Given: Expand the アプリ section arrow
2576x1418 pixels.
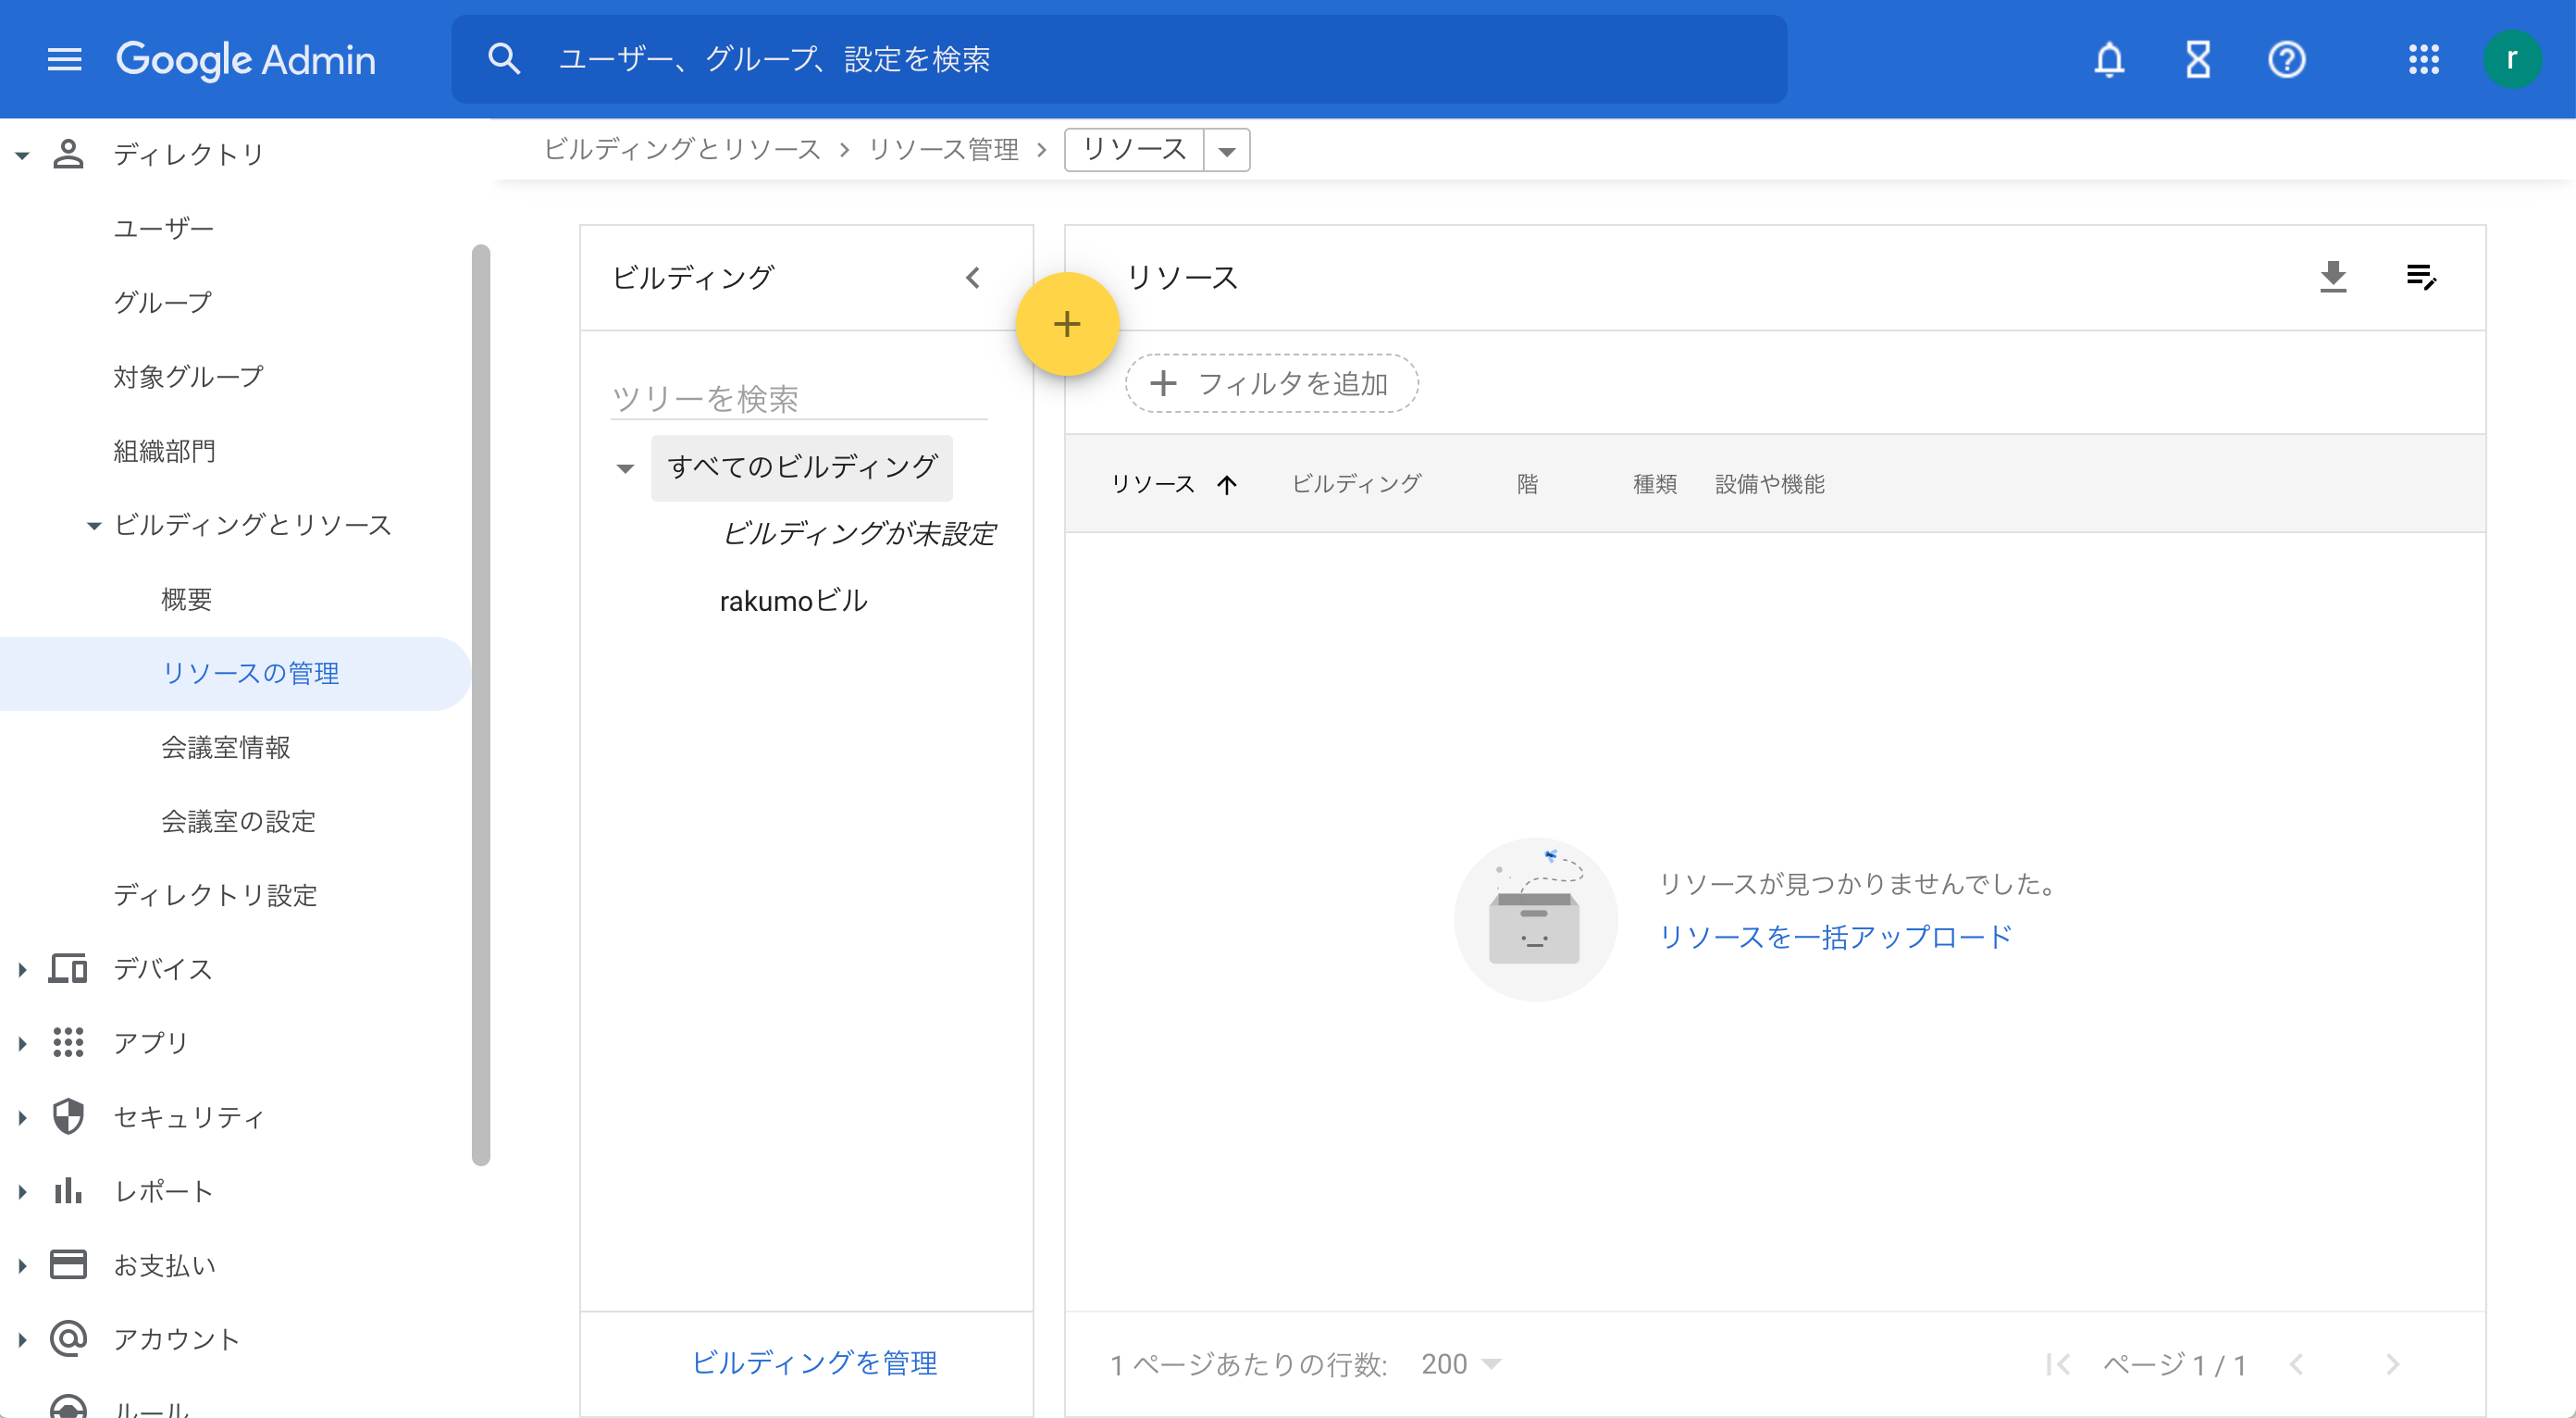Looking at the screenshot, I should click(x=22, y=1043).
